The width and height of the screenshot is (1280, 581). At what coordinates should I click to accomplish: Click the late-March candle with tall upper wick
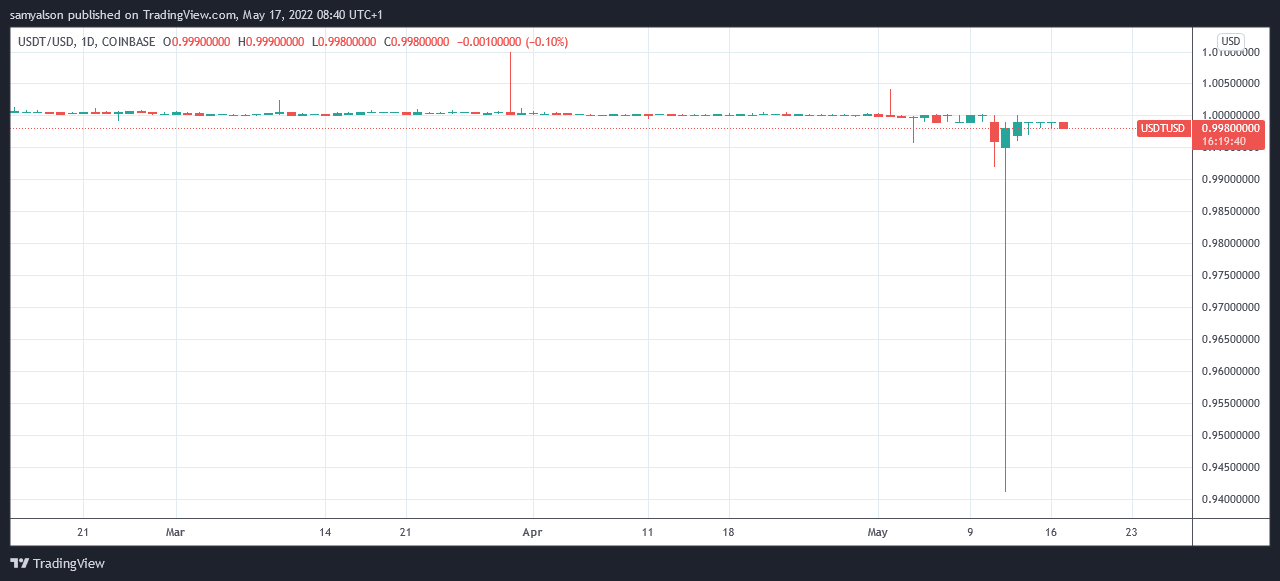[510, 83]
